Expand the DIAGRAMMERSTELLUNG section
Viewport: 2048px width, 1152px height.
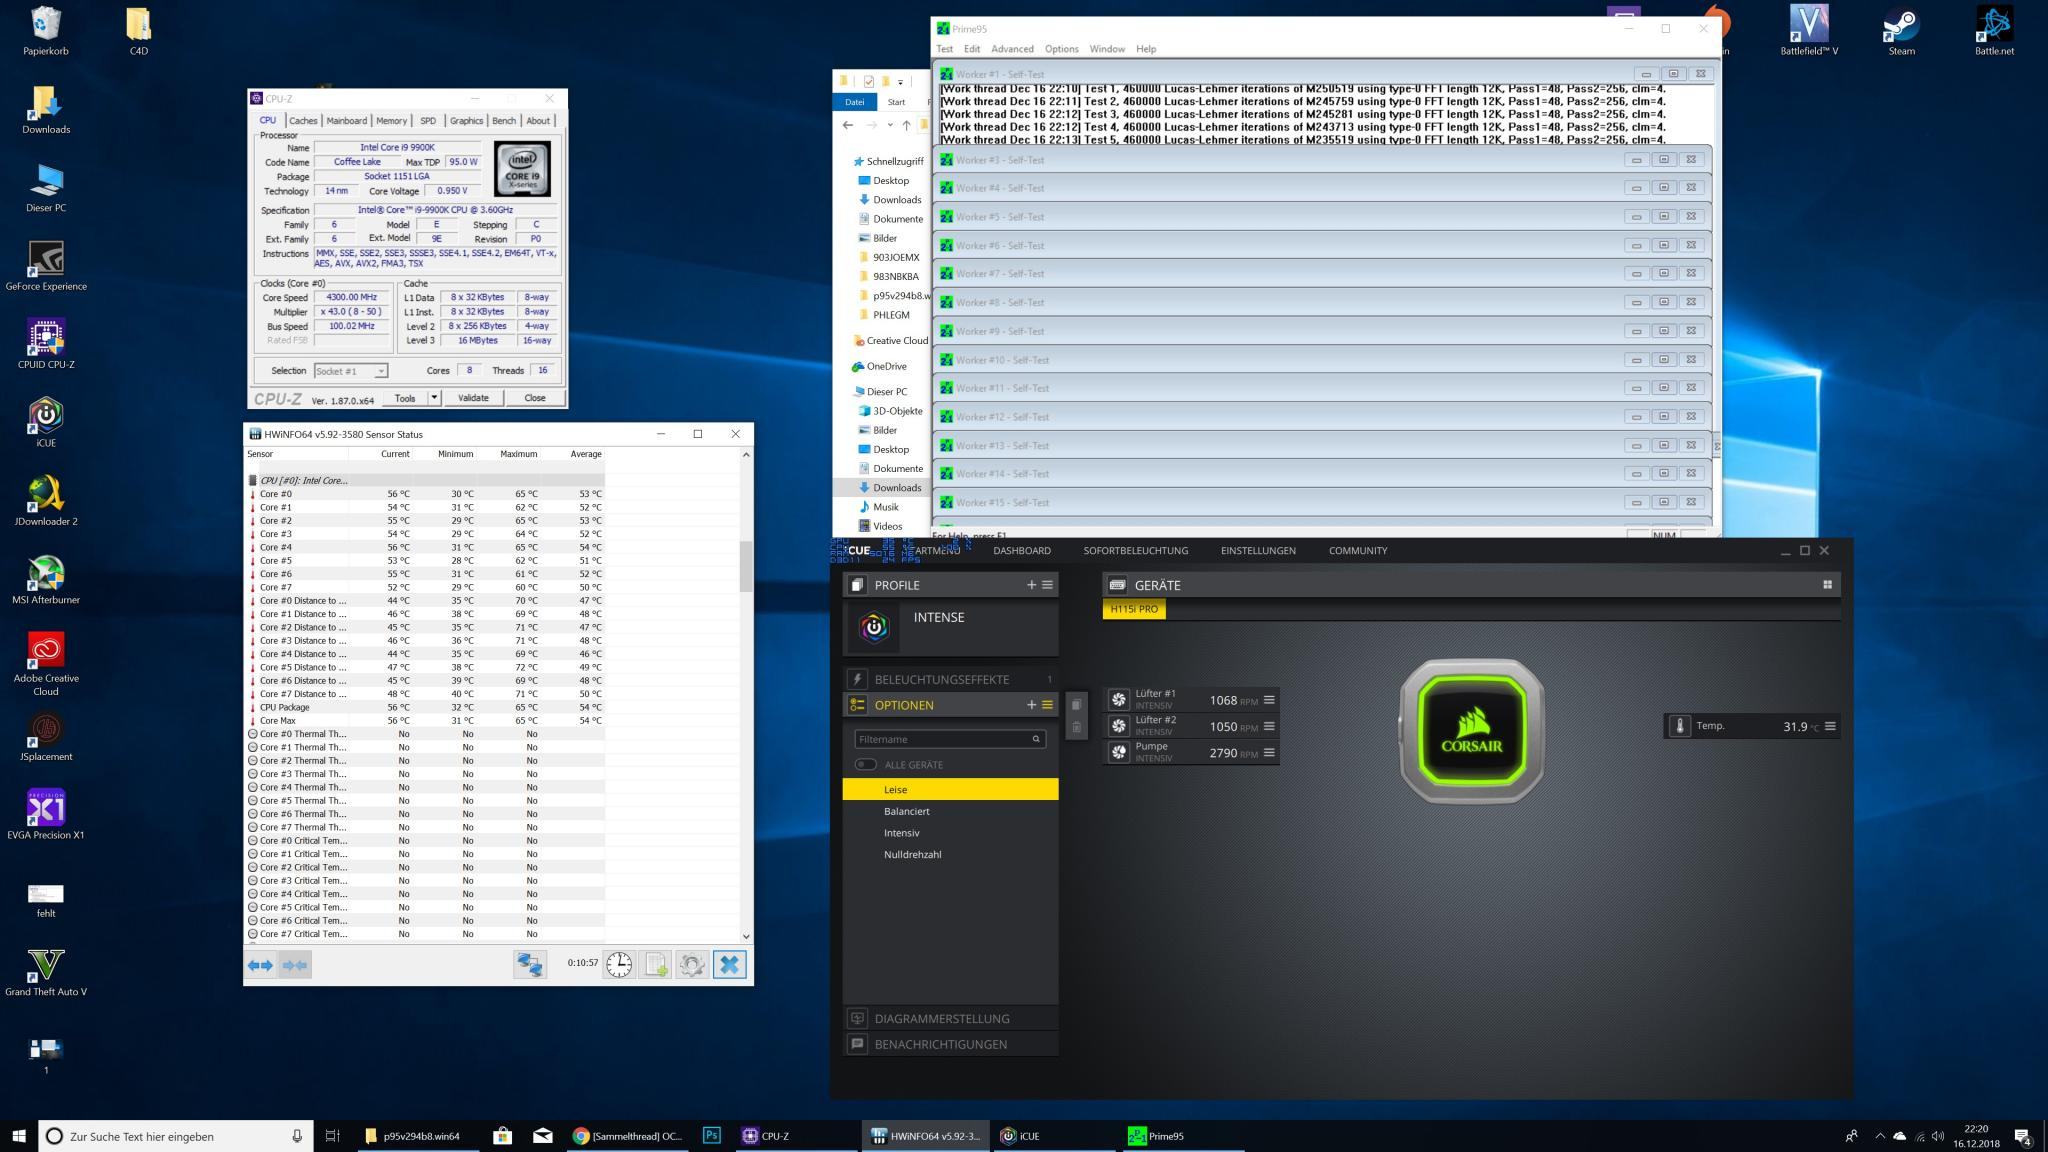(x=950, y=1018)
